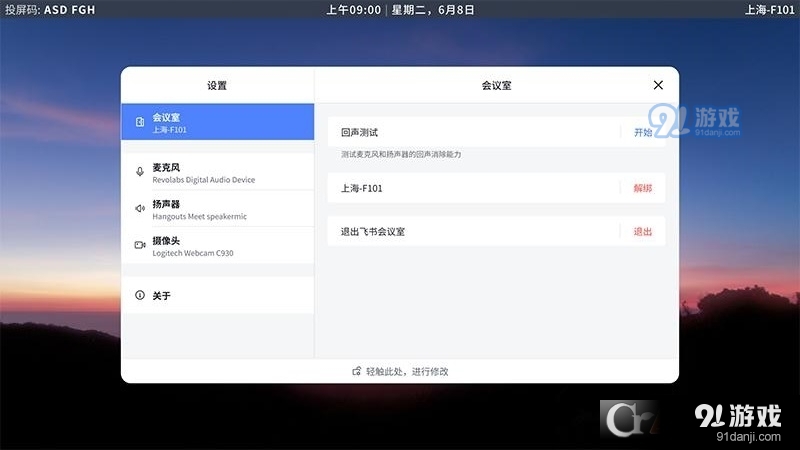Click the microphone icon beside 麦克风
Image resolution: width=800 pixels, height=450 pixels.
(x=140, y=171)
